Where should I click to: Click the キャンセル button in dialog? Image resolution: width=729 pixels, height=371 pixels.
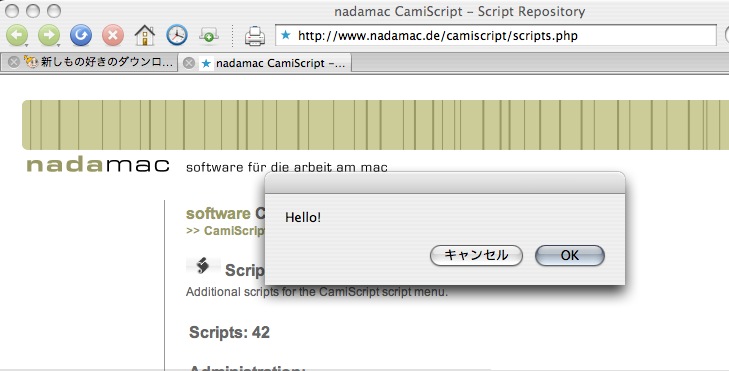(x=476, y=255)
